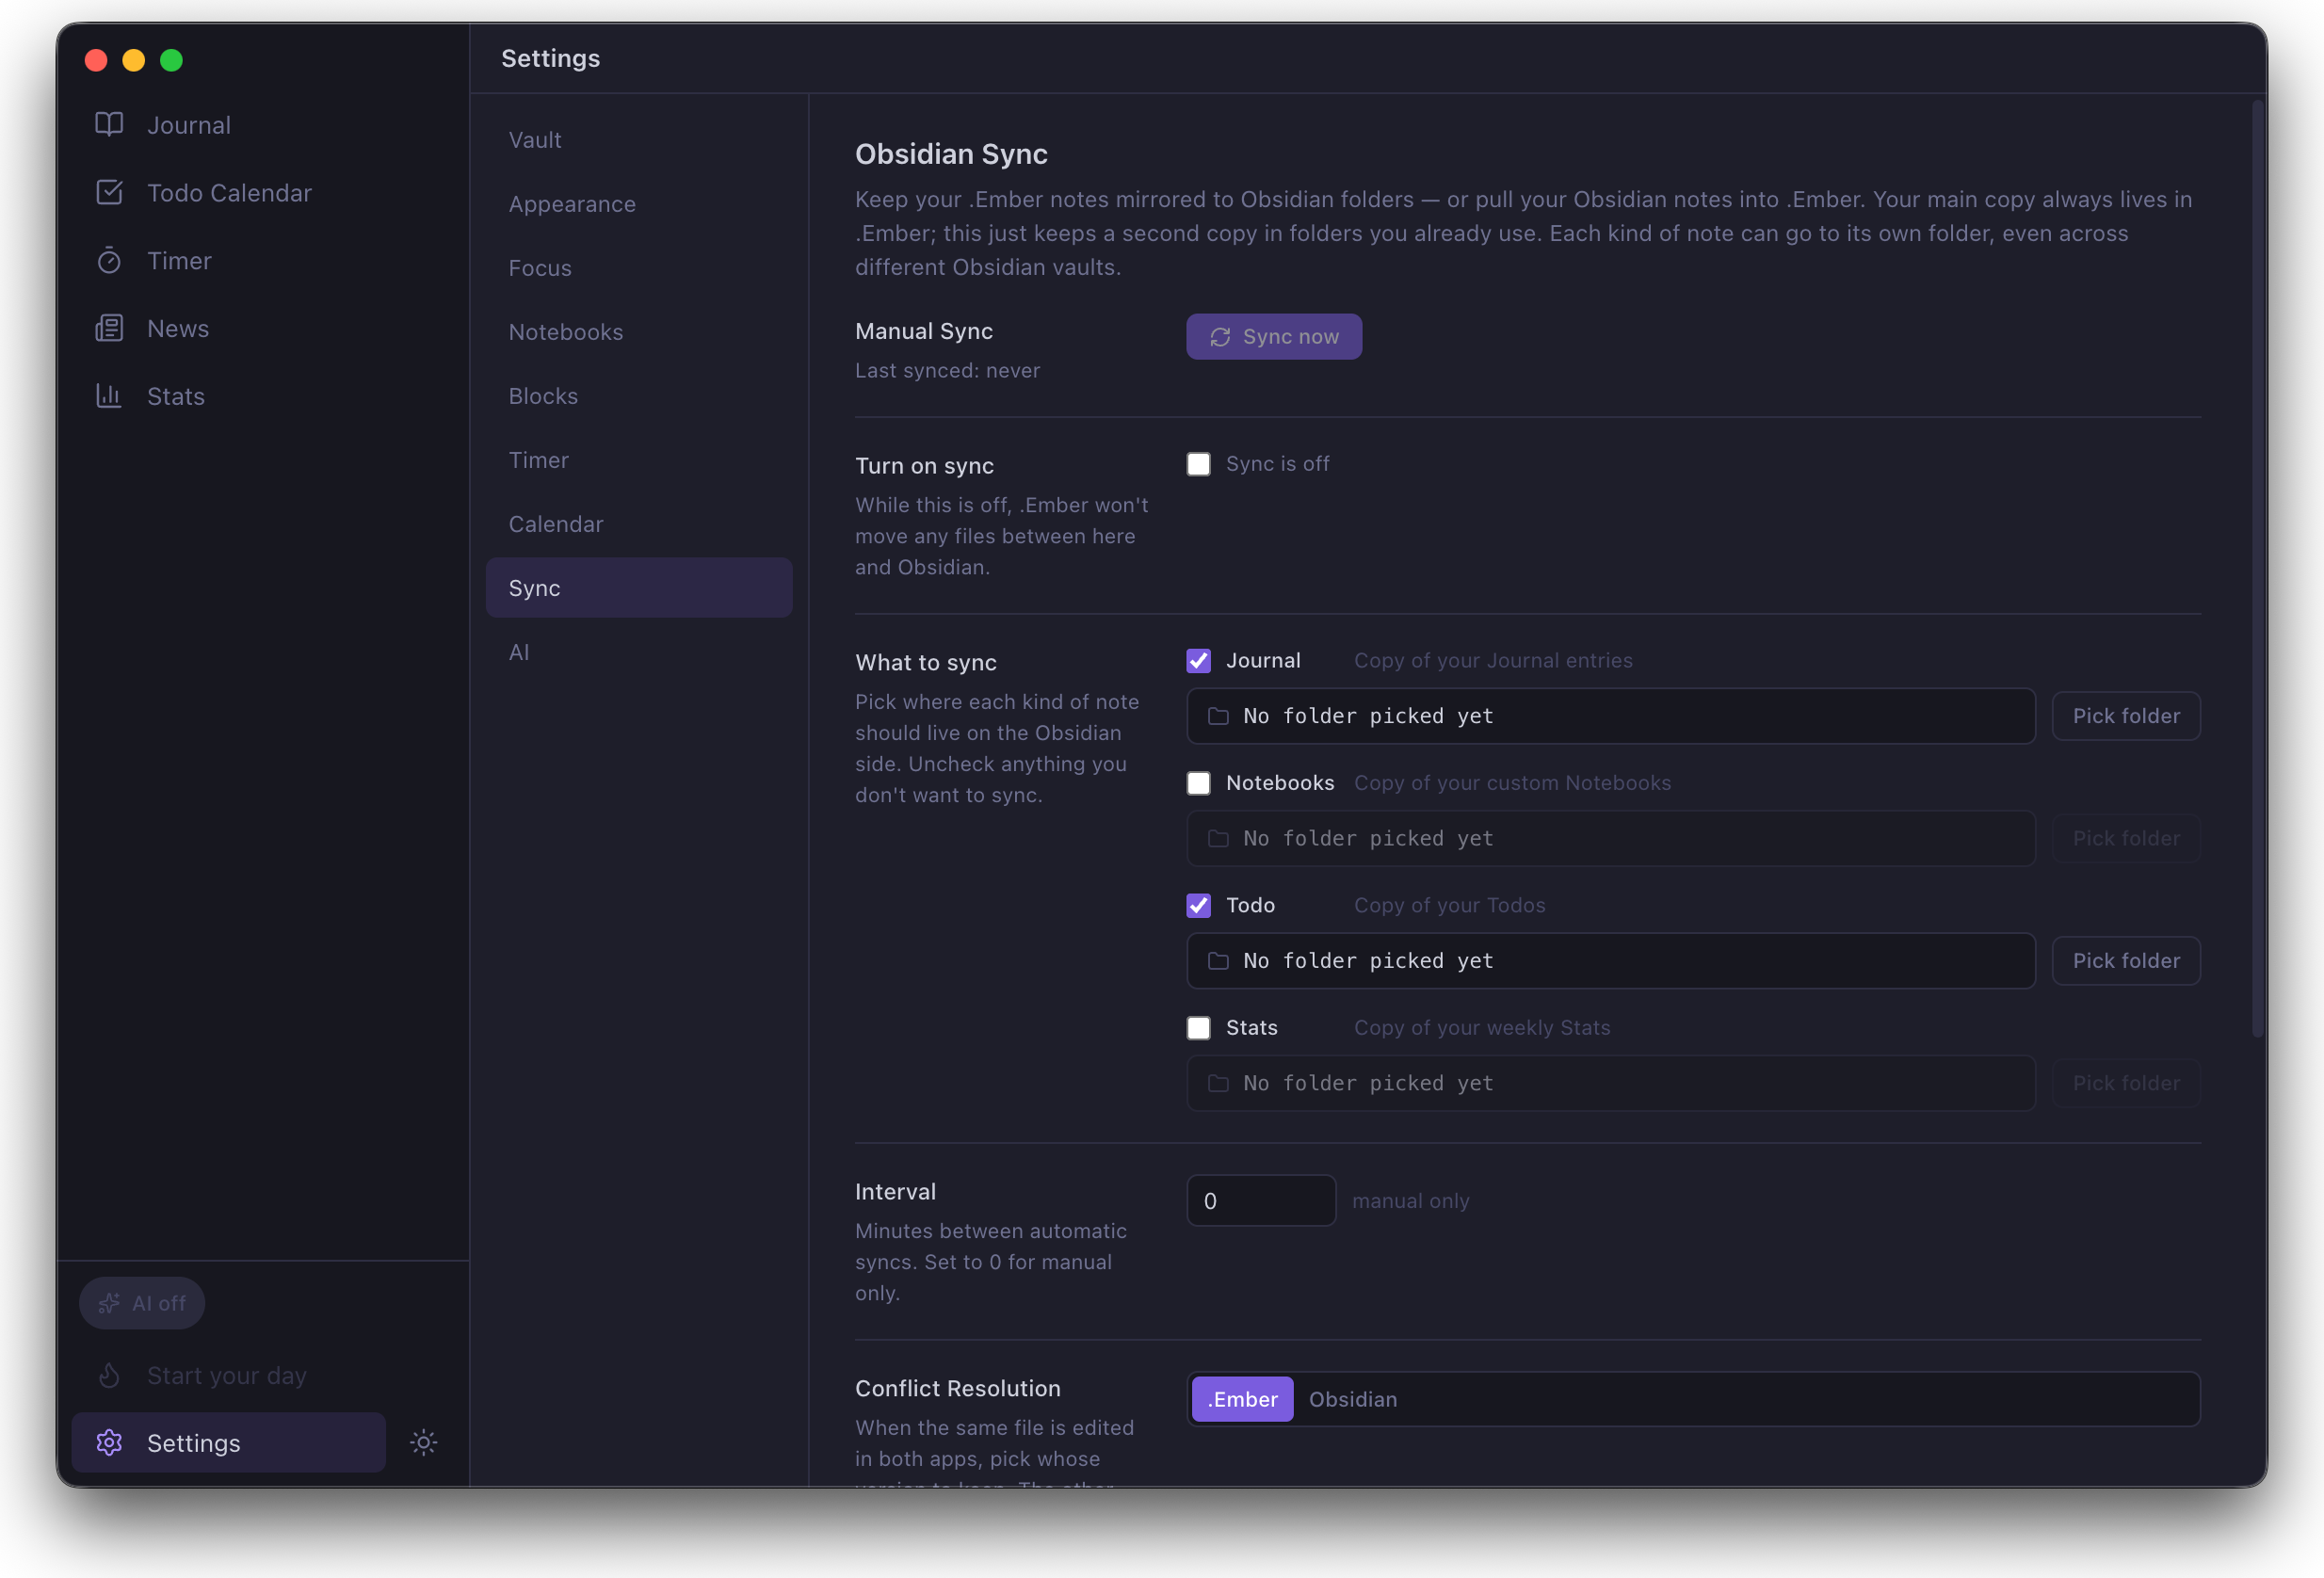Toggle light theme with the sun icon
Viewport: 2324px width, 1578px height.
pos(424,1442)
